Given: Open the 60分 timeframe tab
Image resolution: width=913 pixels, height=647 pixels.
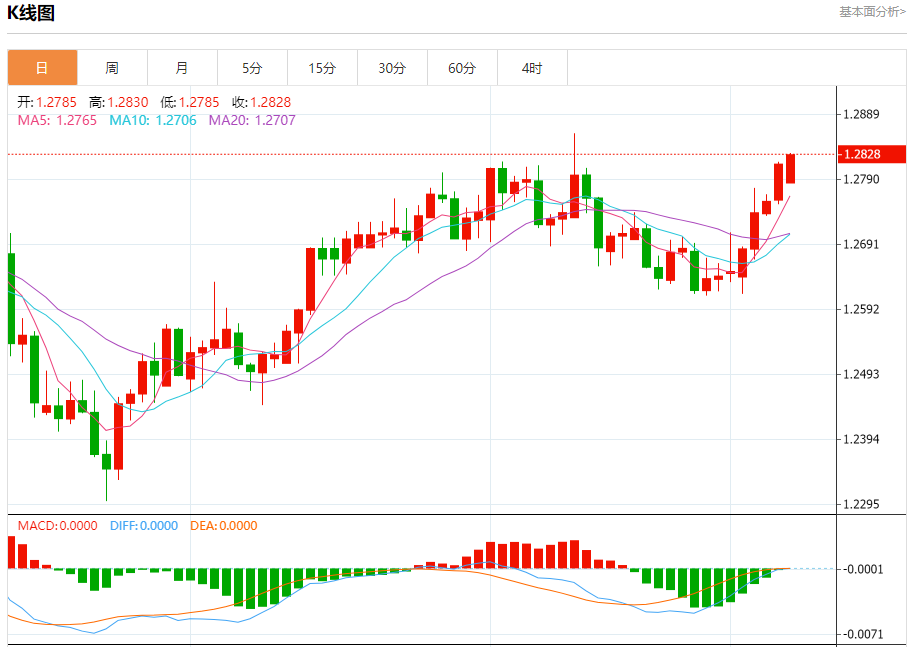Looking at the screenshot, I should pos(462,68).
